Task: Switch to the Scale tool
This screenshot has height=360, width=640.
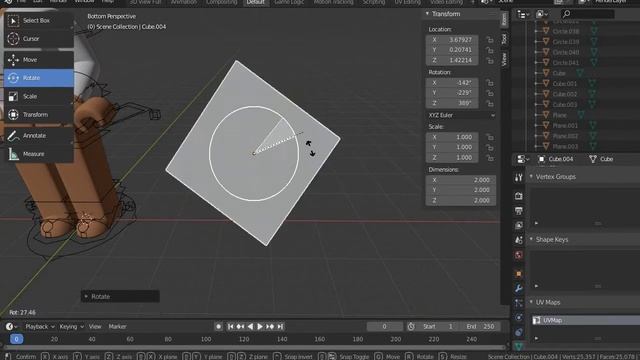Action: click(x=39, y=96)
